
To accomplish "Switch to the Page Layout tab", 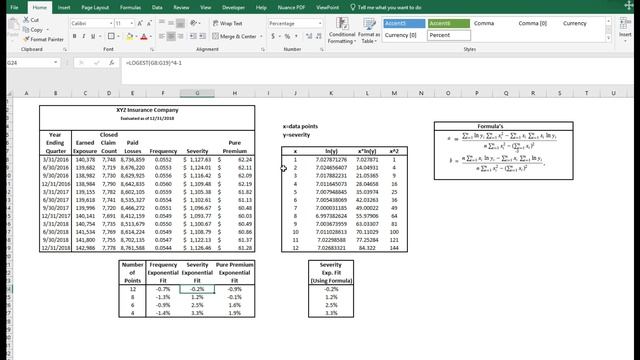I will pyautogui.click(x=95, y=7).
